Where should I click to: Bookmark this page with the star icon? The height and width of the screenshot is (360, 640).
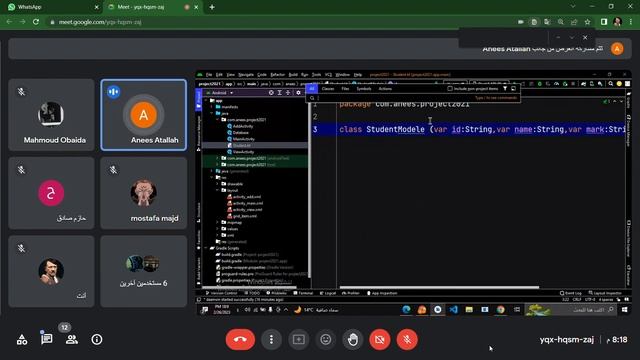coord(587,22)
